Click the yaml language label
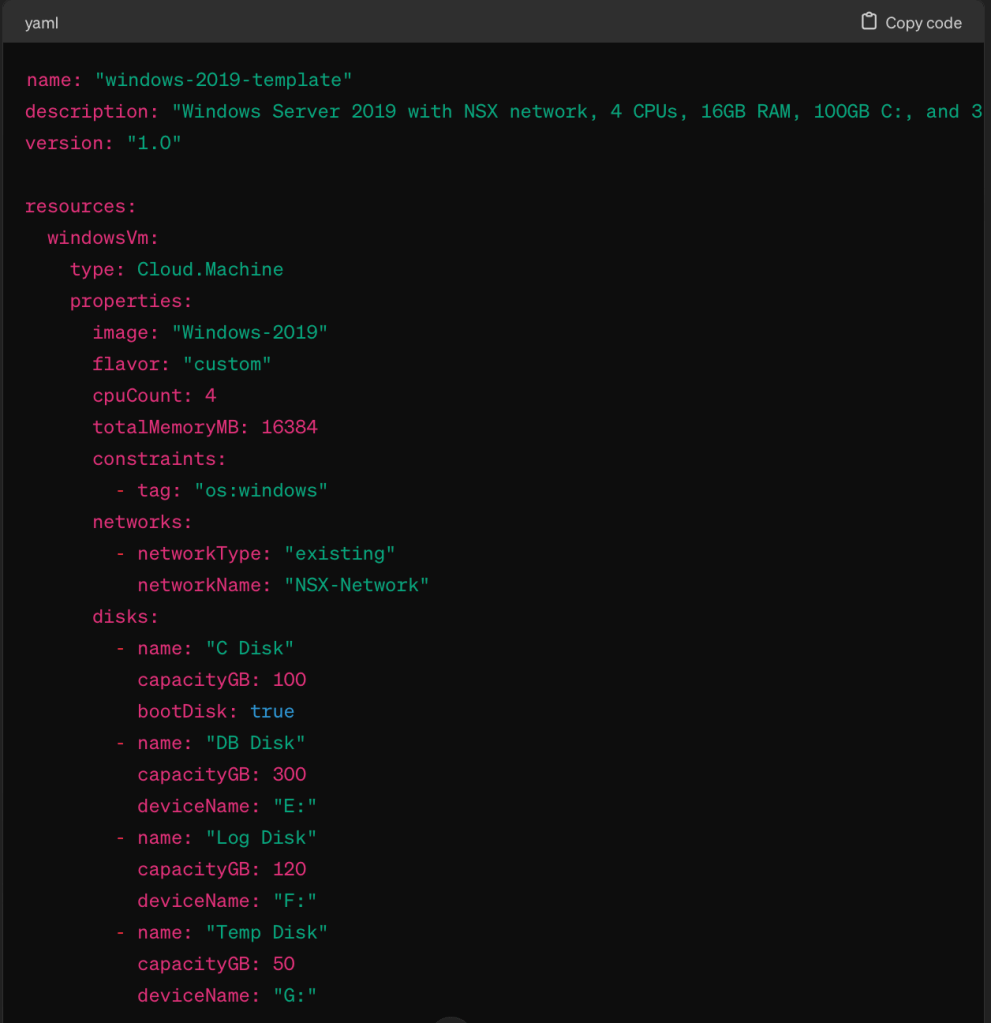Viewport: 991px width, 1023px height. click(x=42, y=23)
